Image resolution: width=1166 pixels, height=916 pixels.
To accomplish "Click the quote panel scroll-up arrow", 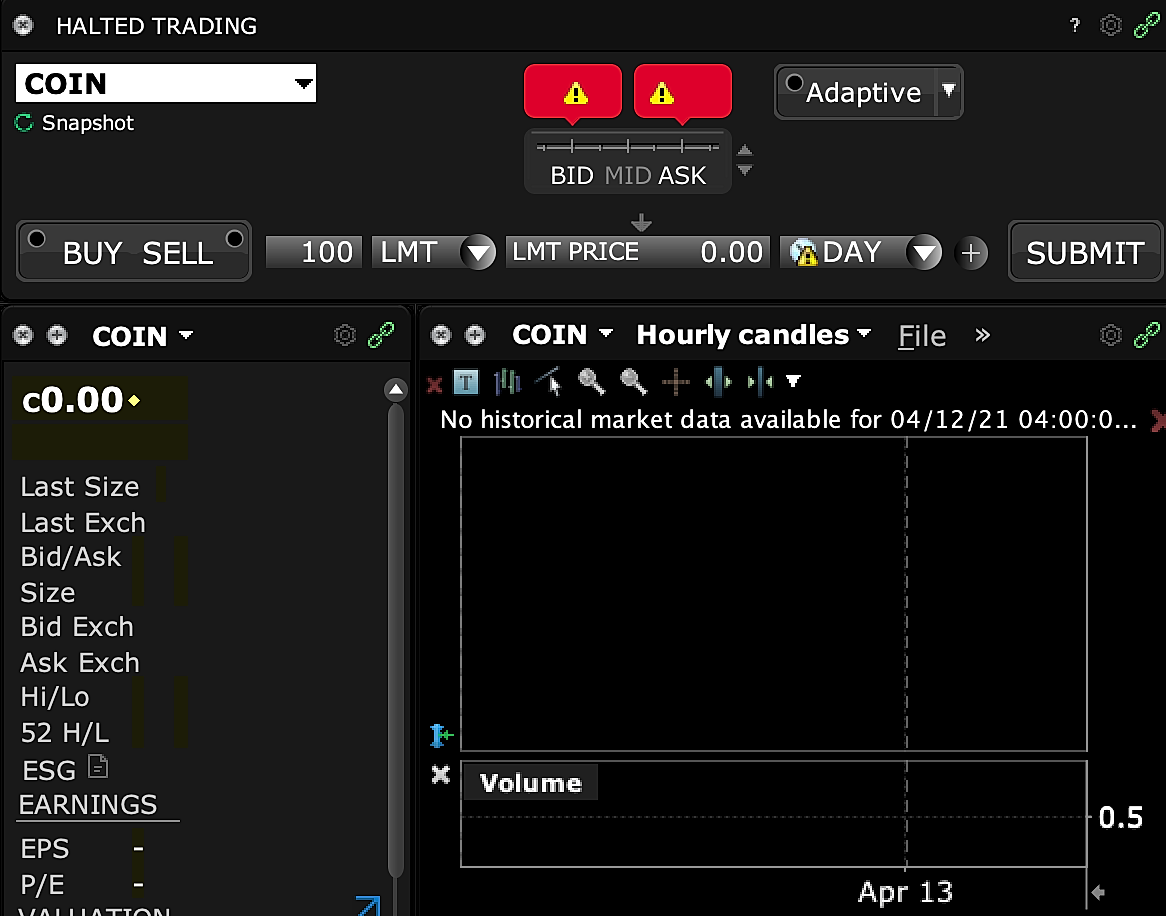I will pyautogui.click(x=396, y=390).
